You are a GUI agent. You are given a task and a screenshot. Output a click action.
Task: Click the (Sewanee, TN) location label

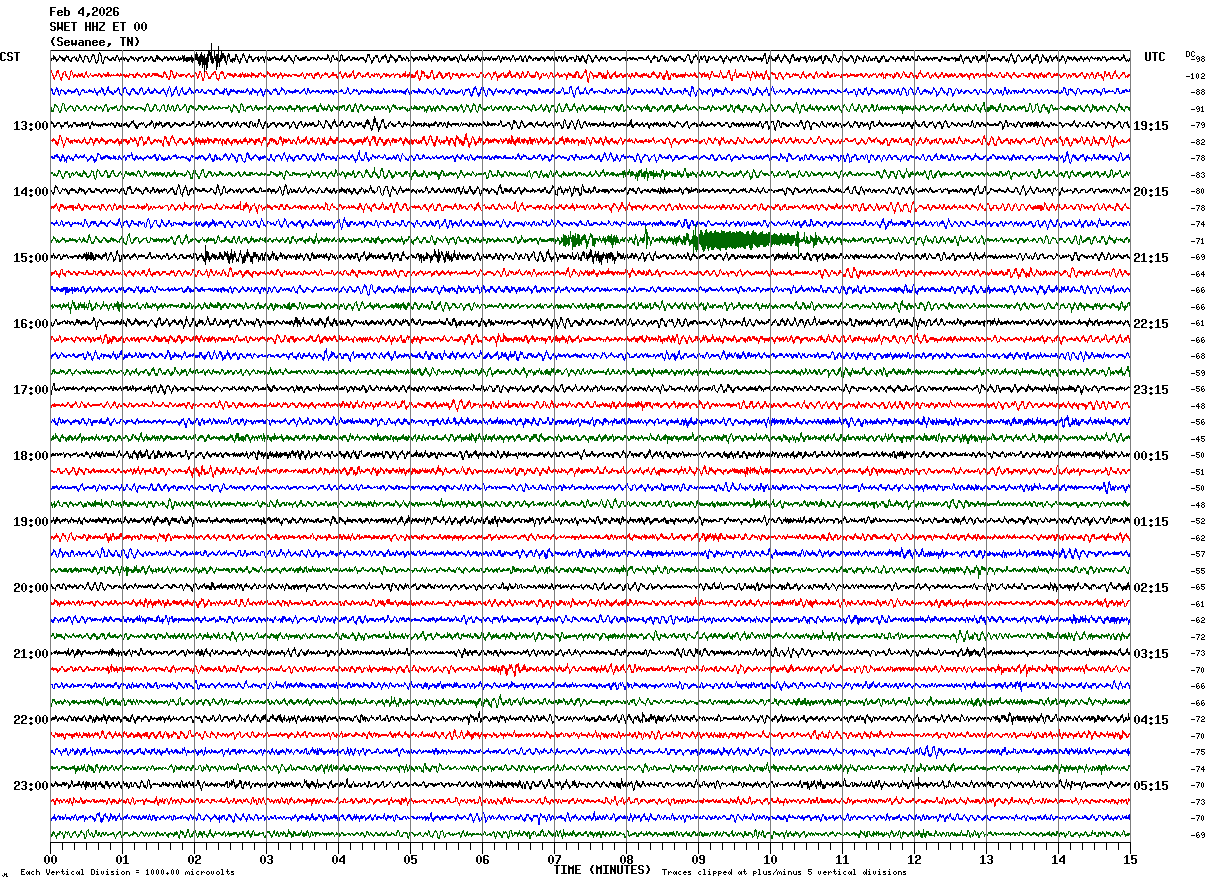tap(95, 42)
